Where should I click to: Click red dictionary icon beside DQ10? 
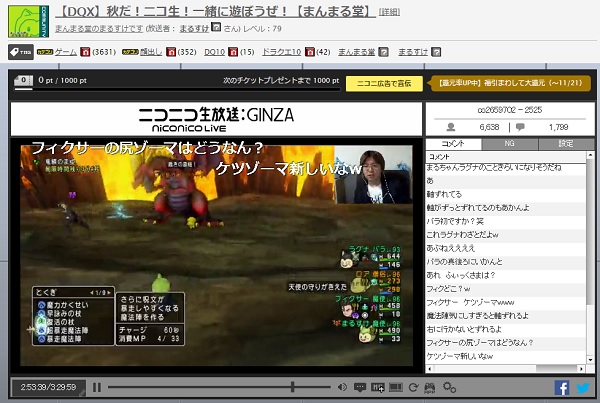pyautogui.click(x=233, y=52)
